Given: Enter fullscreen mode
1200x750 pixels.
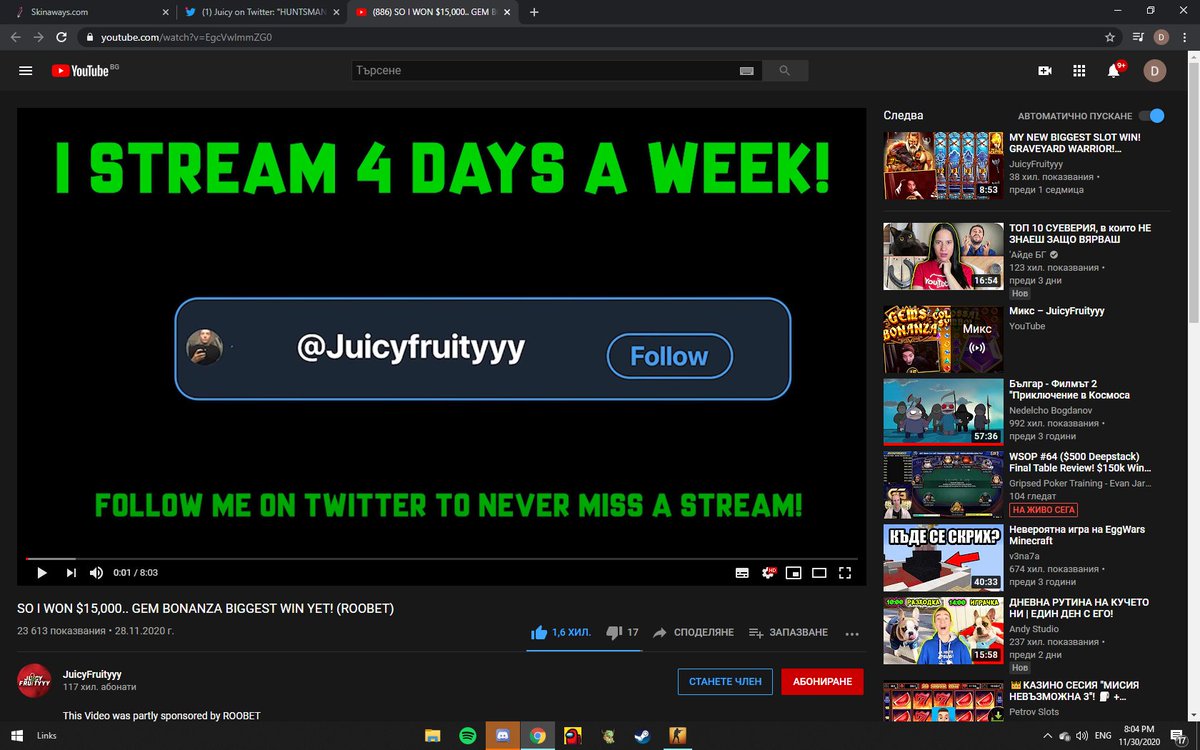Looking at the screenshot, I should 845,573.
